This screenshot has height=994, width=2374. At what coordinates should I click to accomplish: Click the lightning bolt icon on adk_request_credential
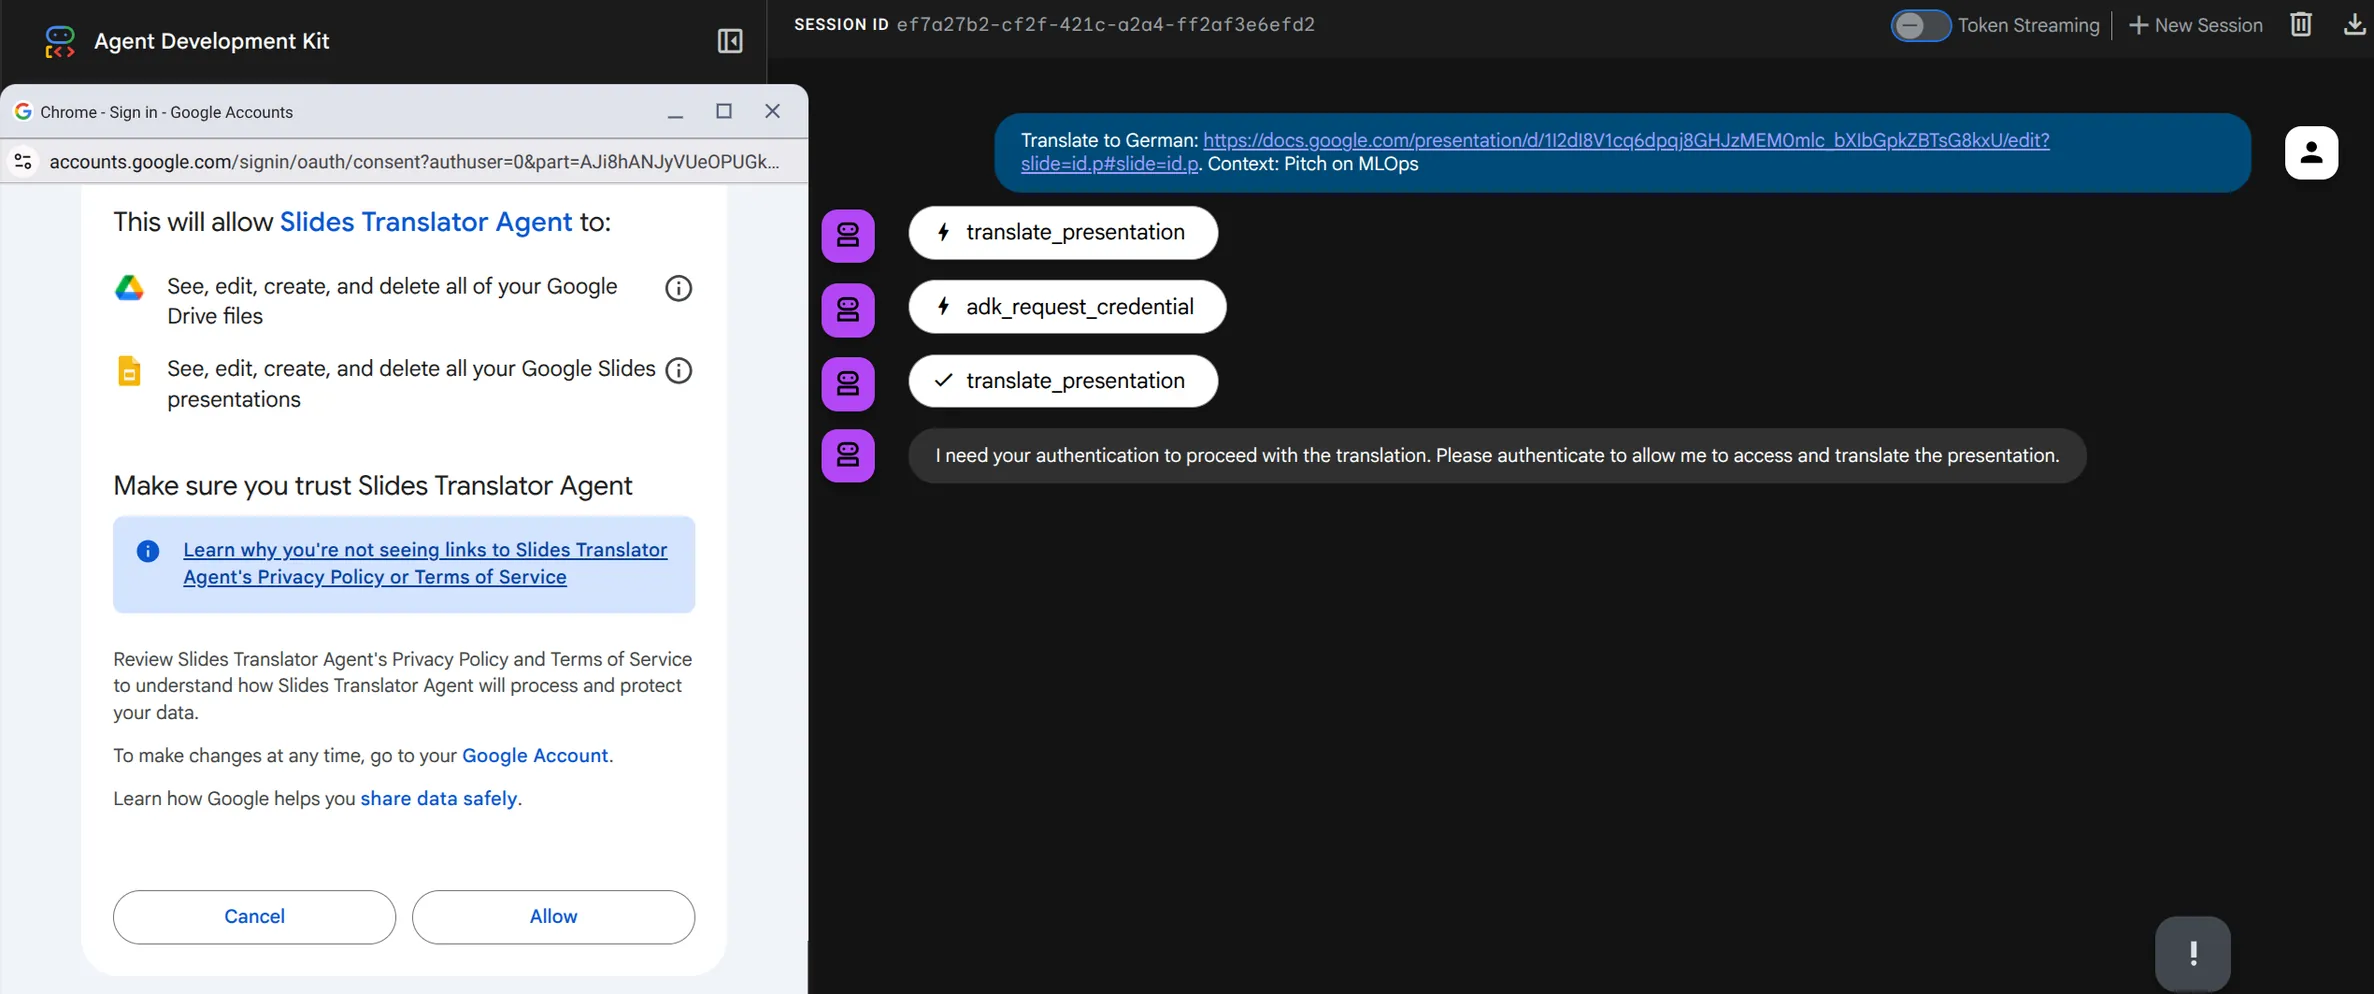(943, 306)
